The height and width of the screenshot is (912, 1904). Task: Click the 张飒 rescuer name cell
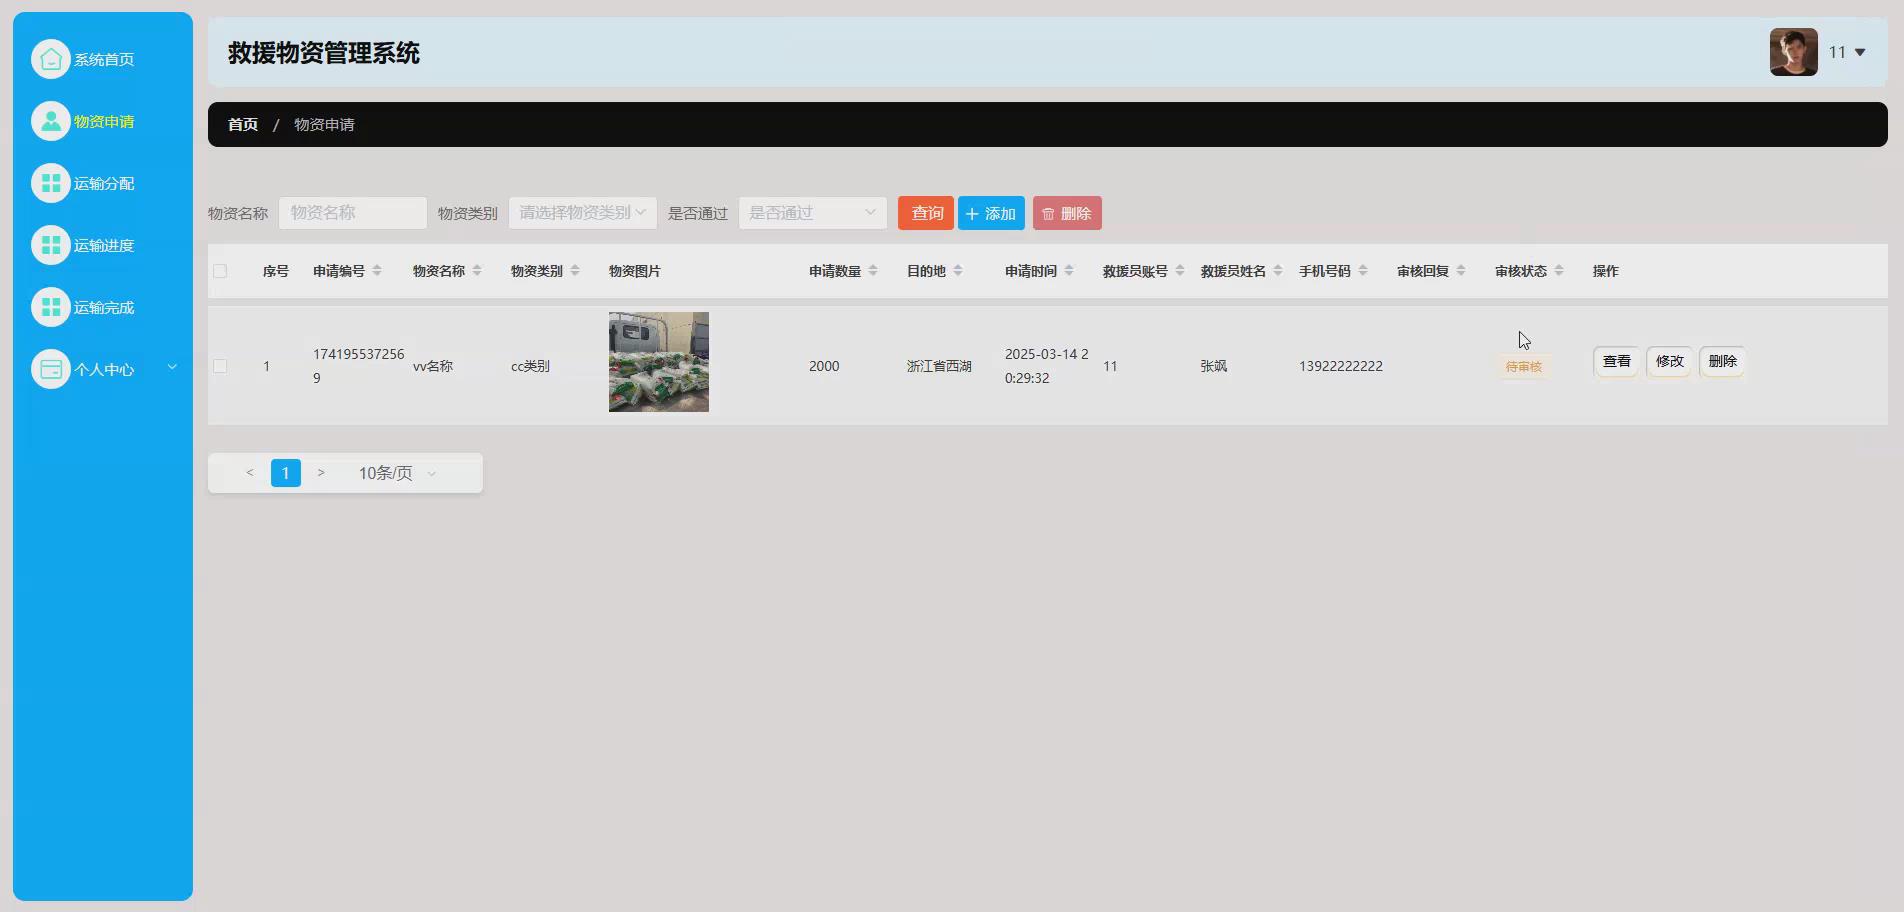coord(1214,366)
